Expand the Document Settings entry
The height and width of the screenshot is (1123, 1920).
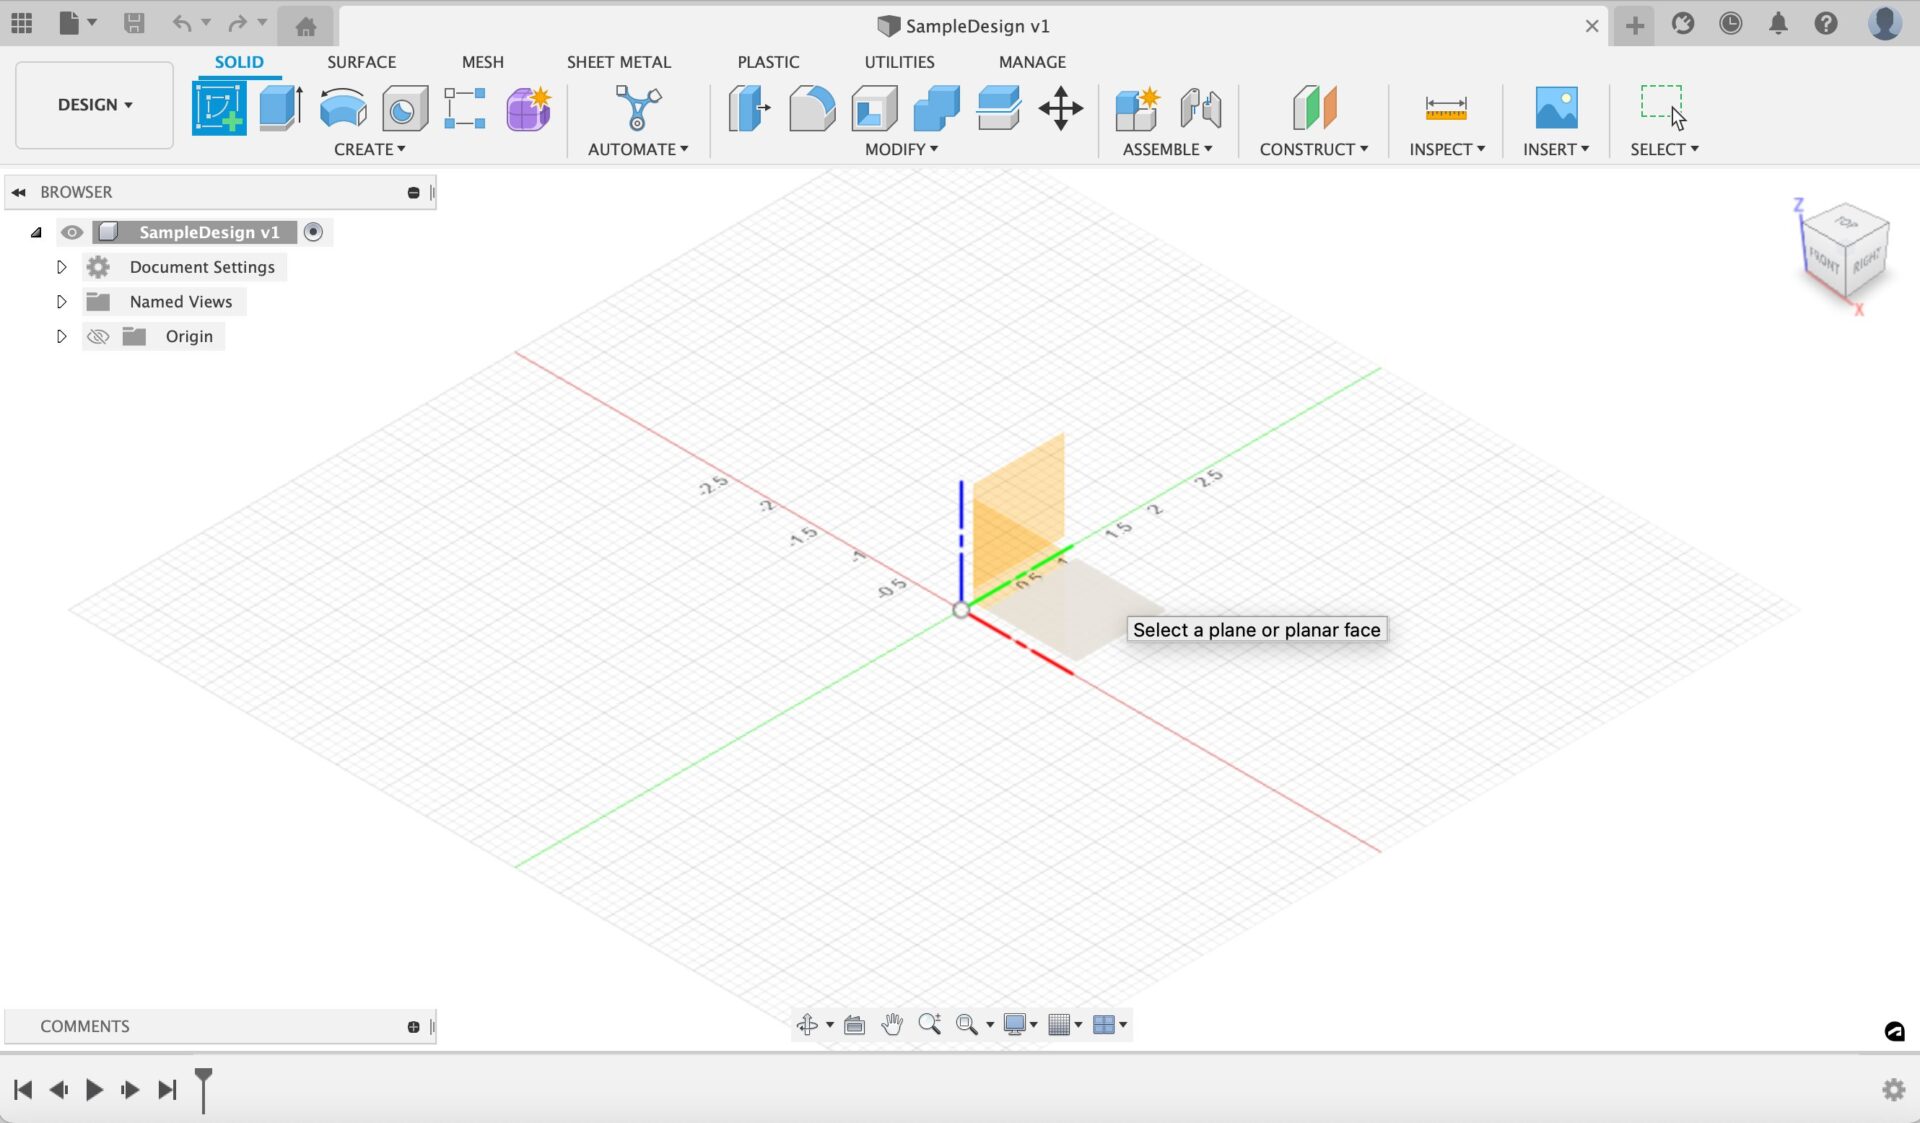[60, 267]
